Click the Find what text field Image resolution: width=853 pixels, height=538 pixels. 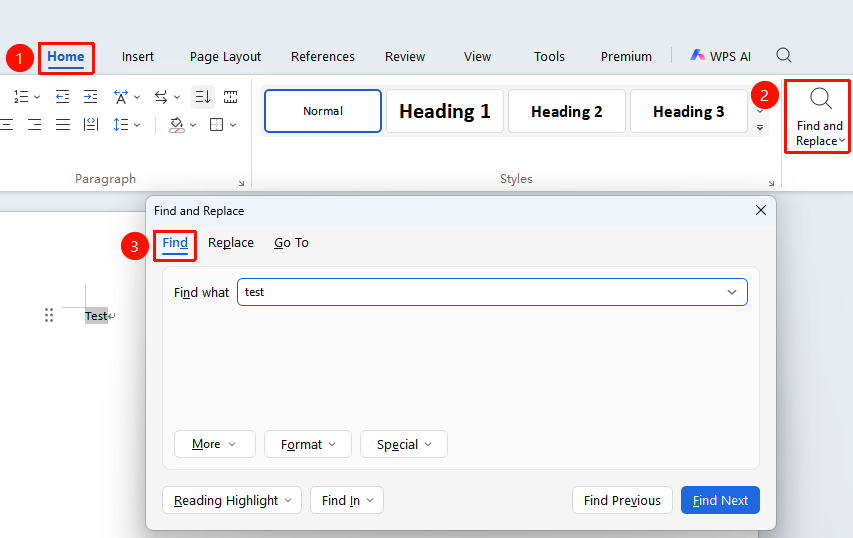(x=492, y=292)
